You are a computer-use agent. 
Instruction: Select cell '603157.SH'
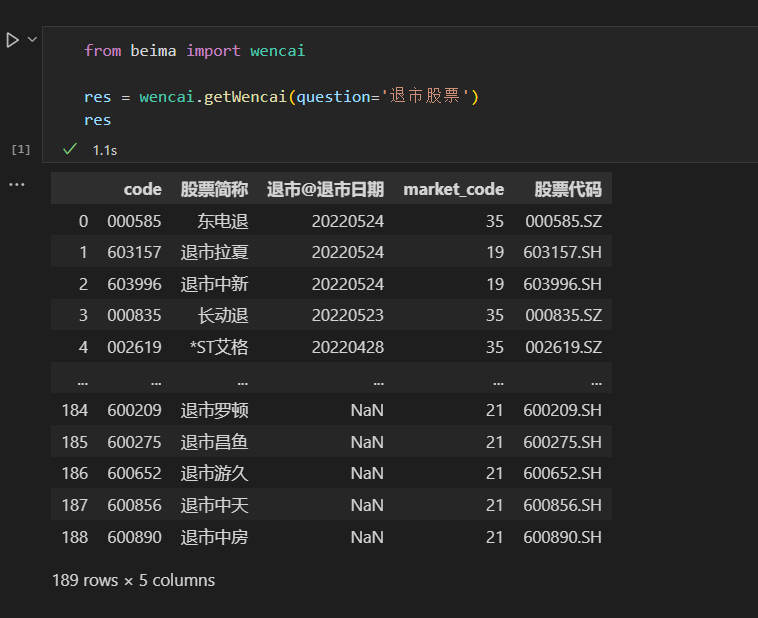[x=563, y=252]
